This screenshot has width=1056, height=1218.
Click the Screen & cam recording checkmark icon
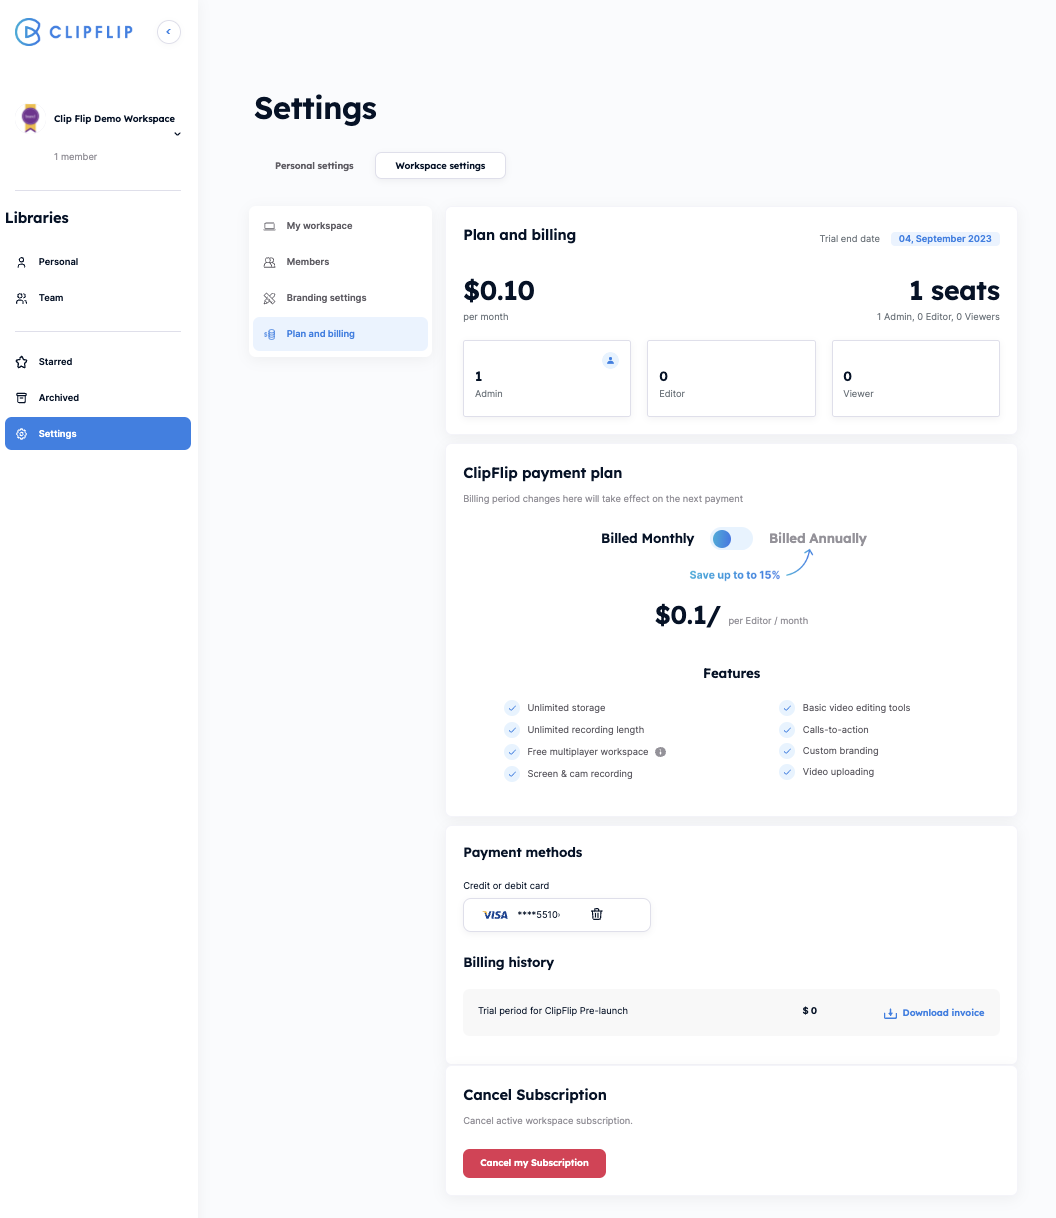[x=512, y=774]
